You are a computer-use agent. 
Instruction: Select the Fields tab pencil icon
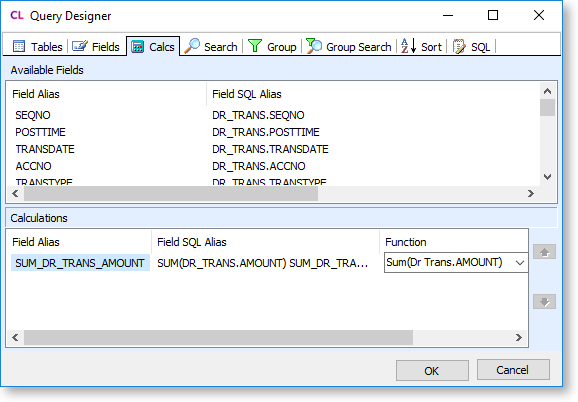pos(79,46)
